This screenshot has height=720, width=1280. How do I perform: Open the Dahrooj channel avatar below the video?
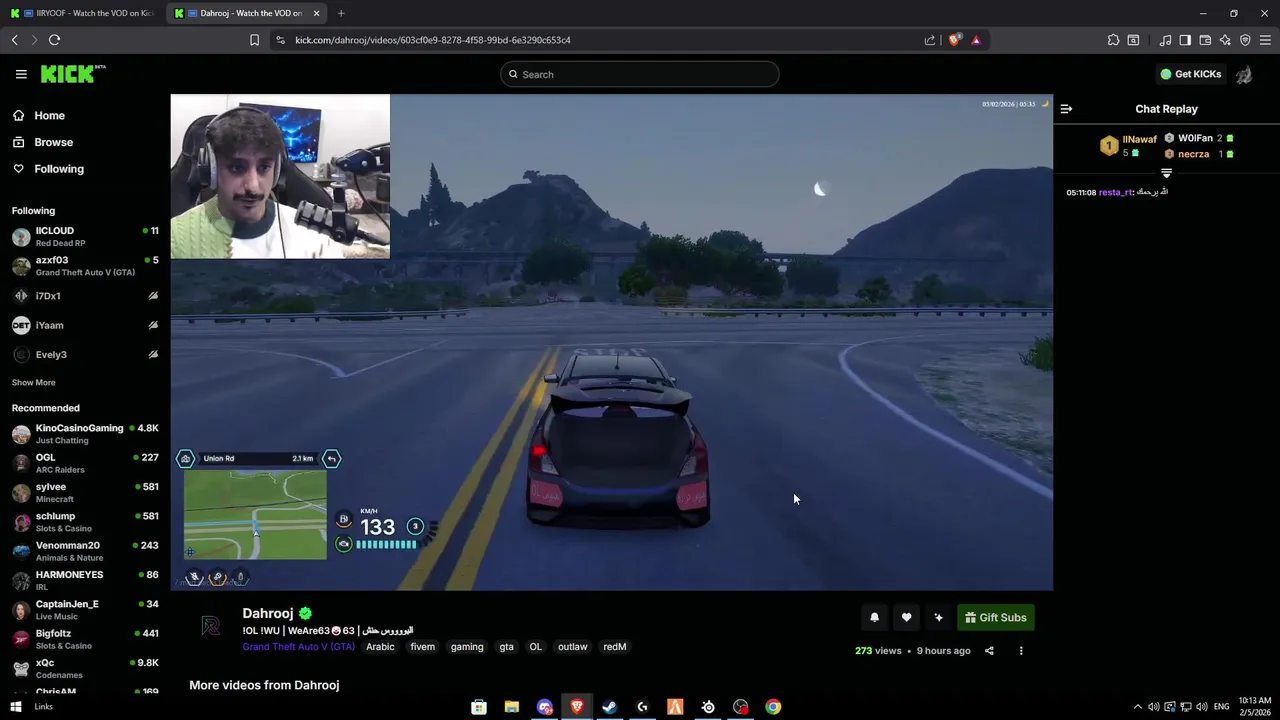coord(210,626)
